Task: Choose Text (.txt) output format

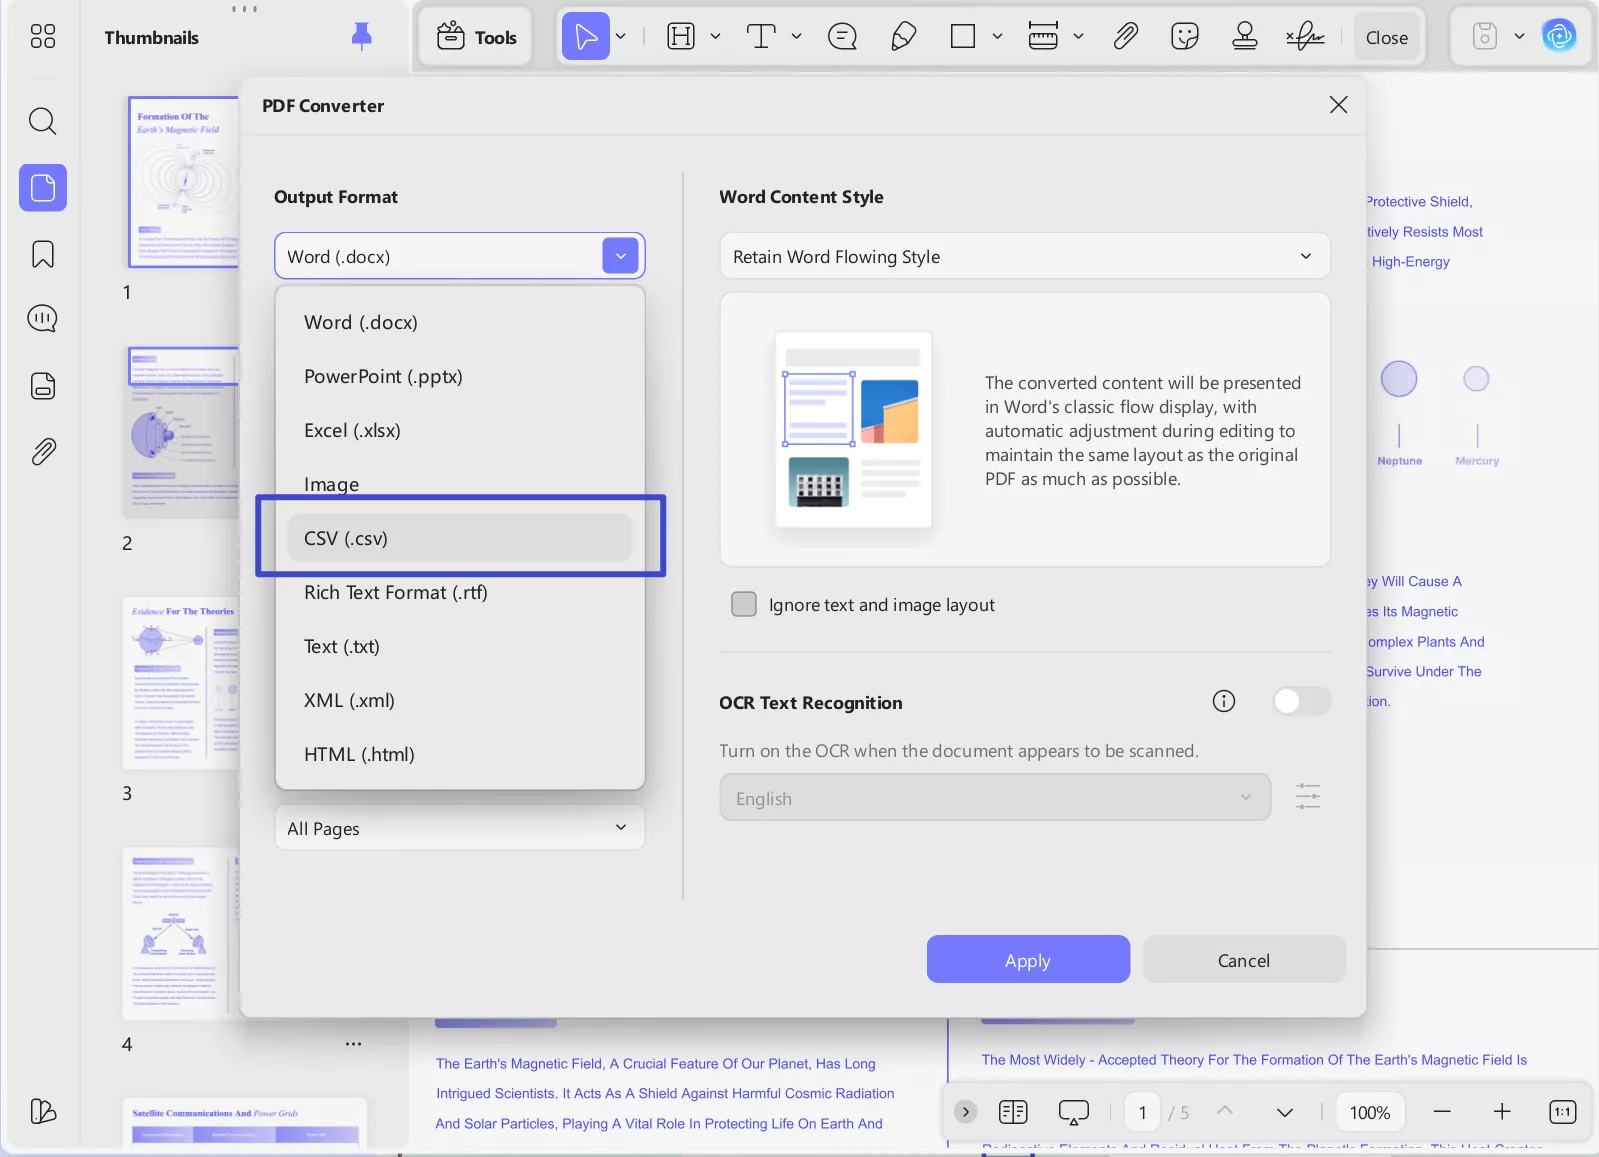Action: [x=460, y=646]
